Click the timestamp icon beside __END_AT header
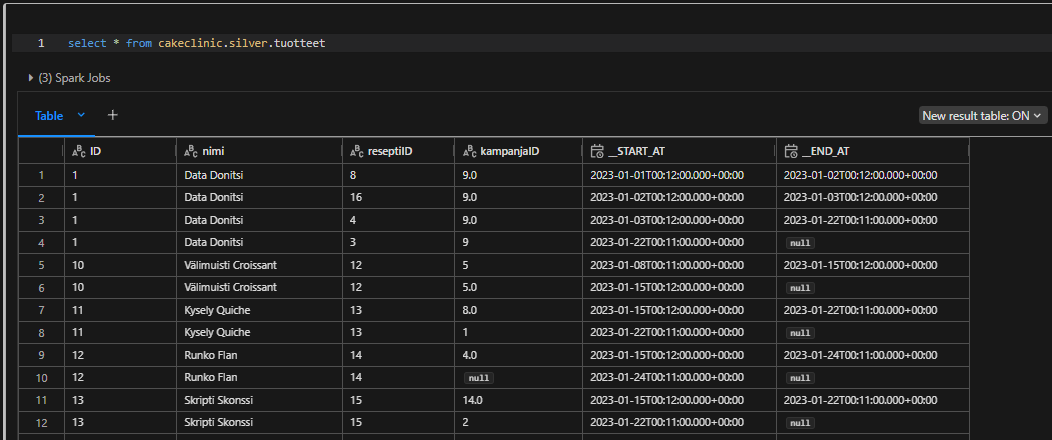1052x440 pixels. pyautogui.click(x=791, y=152)
